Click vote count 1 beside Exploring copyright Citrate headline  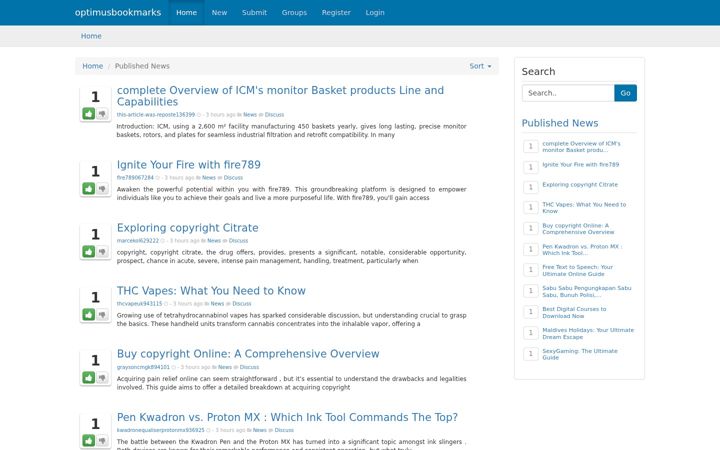[95, 235]
